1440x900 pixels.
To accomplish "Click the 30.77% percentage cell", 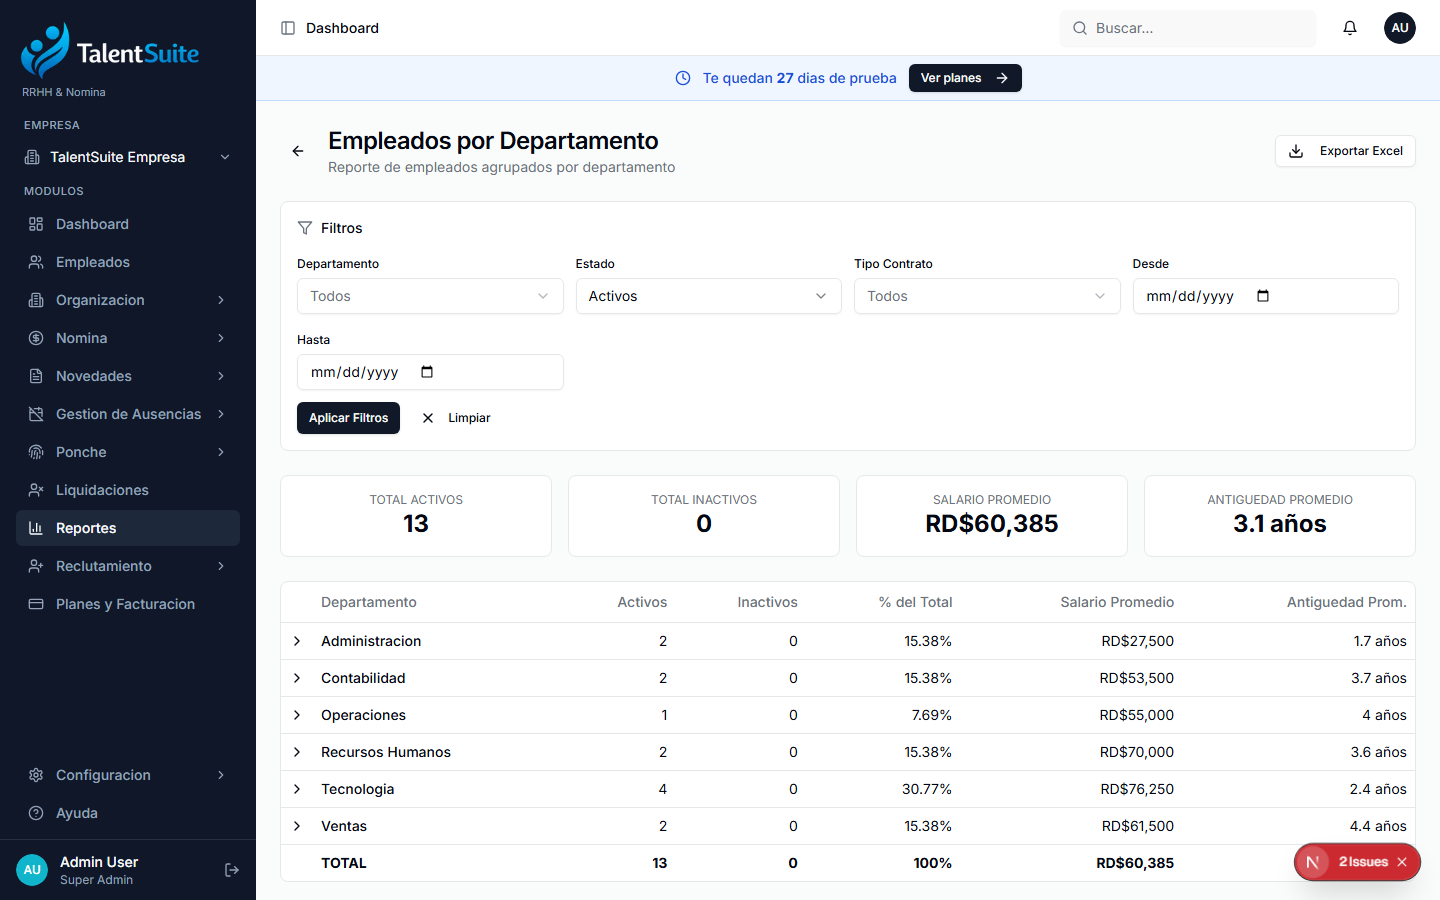I will [927, 789].
